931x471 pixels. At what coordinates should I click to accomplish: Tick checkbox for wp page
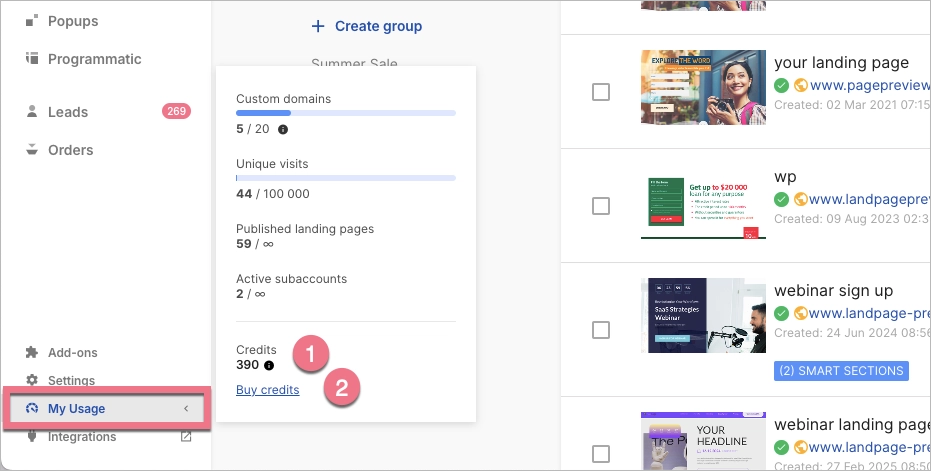coord(601,206)
